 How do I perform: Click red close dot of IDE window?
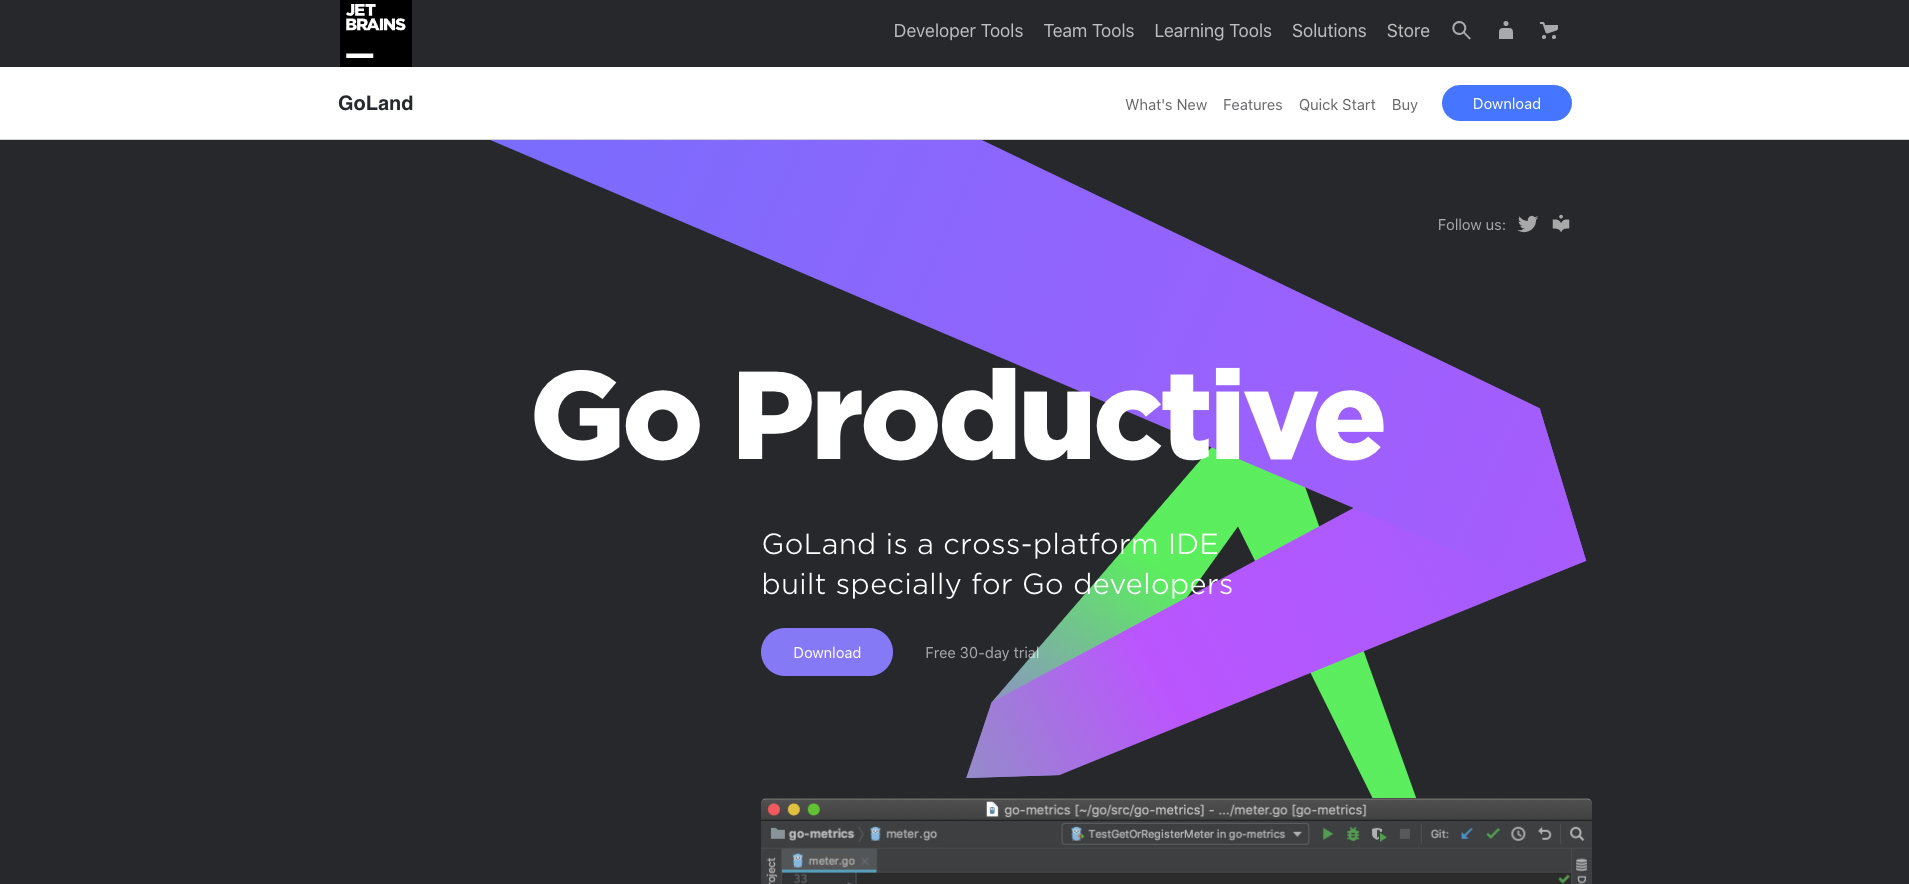coord(774,810)
